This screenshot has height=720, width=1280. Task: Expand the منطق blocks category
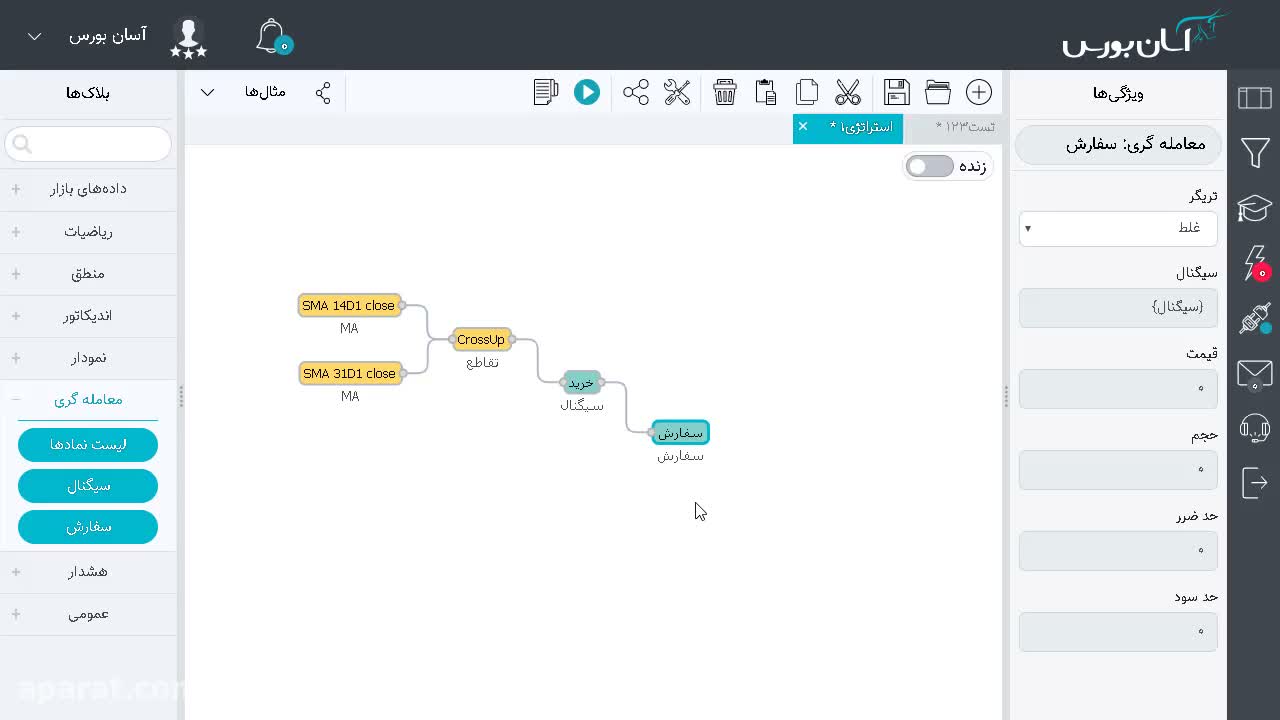pyautogui.click(x=88, y=273)
